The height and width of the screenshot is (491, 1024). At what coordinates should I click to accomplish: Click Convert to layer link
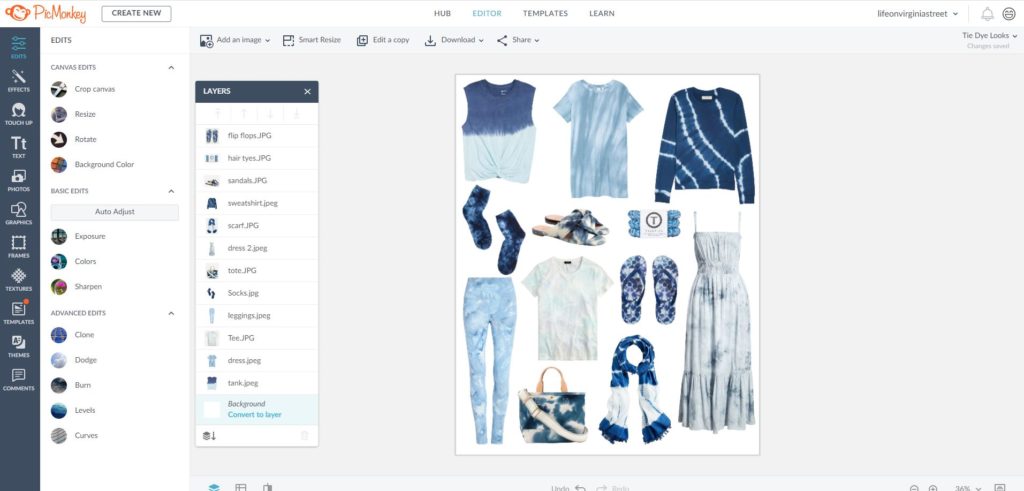click(254, 414)
